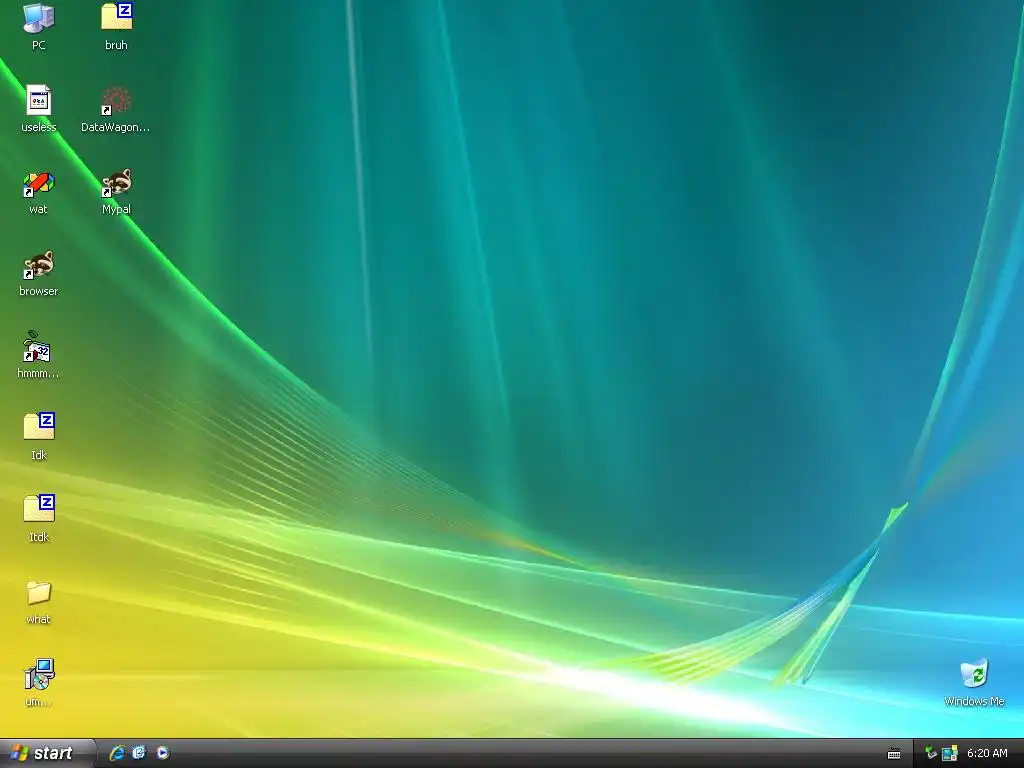Image resolution: width=1024 pixels, height=768 pixels.
Task: Launch Windows Media Player quick launch icon
Action: (x=163, y=753)
